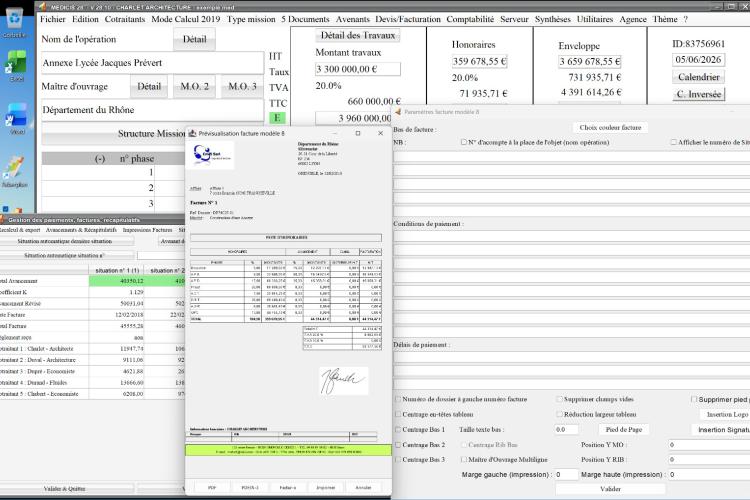Screen dimensions: 750x500
Task: Click the 'Marge gauche (impression)' input field
Action: (x=566, y=475)
